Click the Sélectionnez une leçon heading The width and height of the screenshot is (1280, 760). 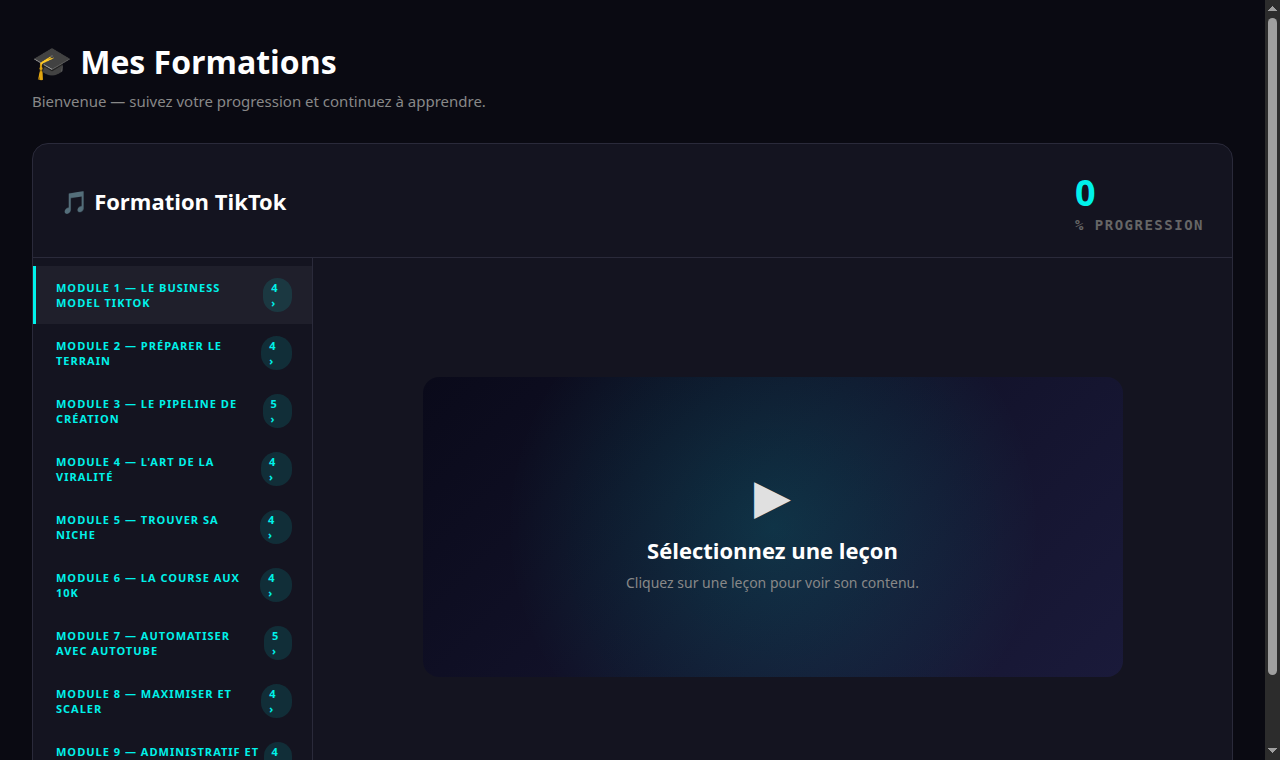coord(772,551)
